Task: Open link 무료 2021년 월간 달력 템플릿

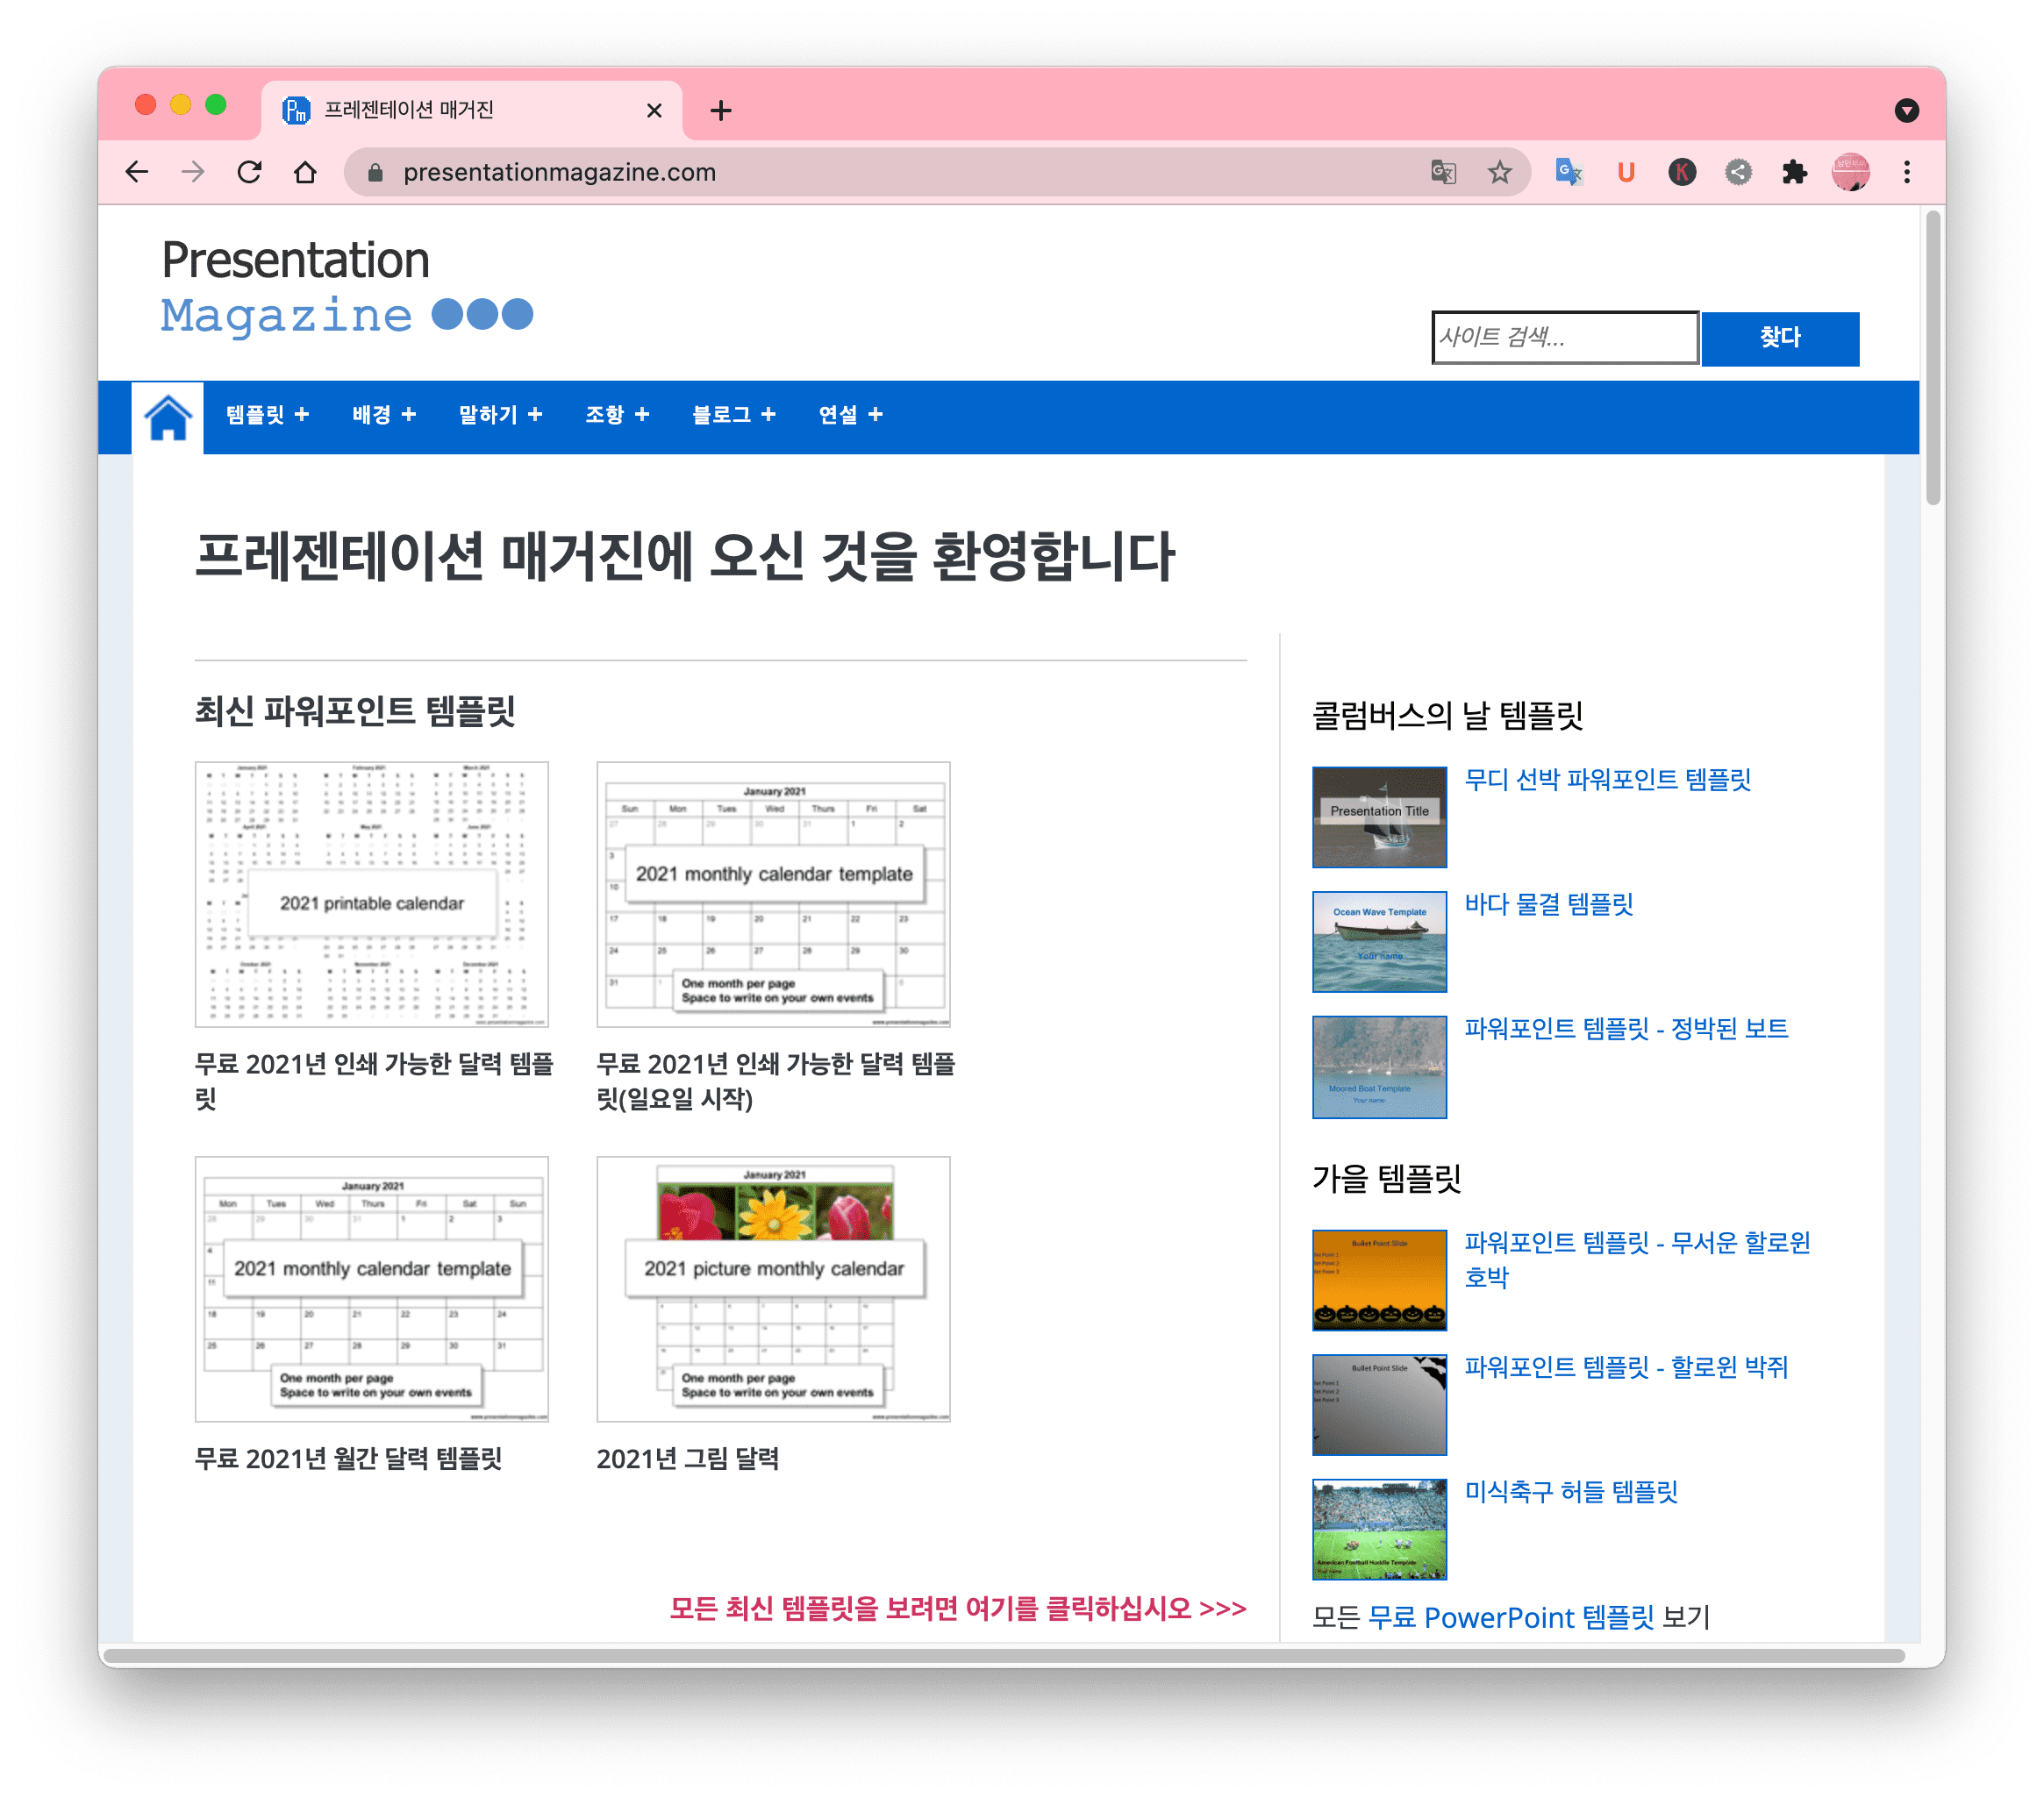Action: (348, 1458)
